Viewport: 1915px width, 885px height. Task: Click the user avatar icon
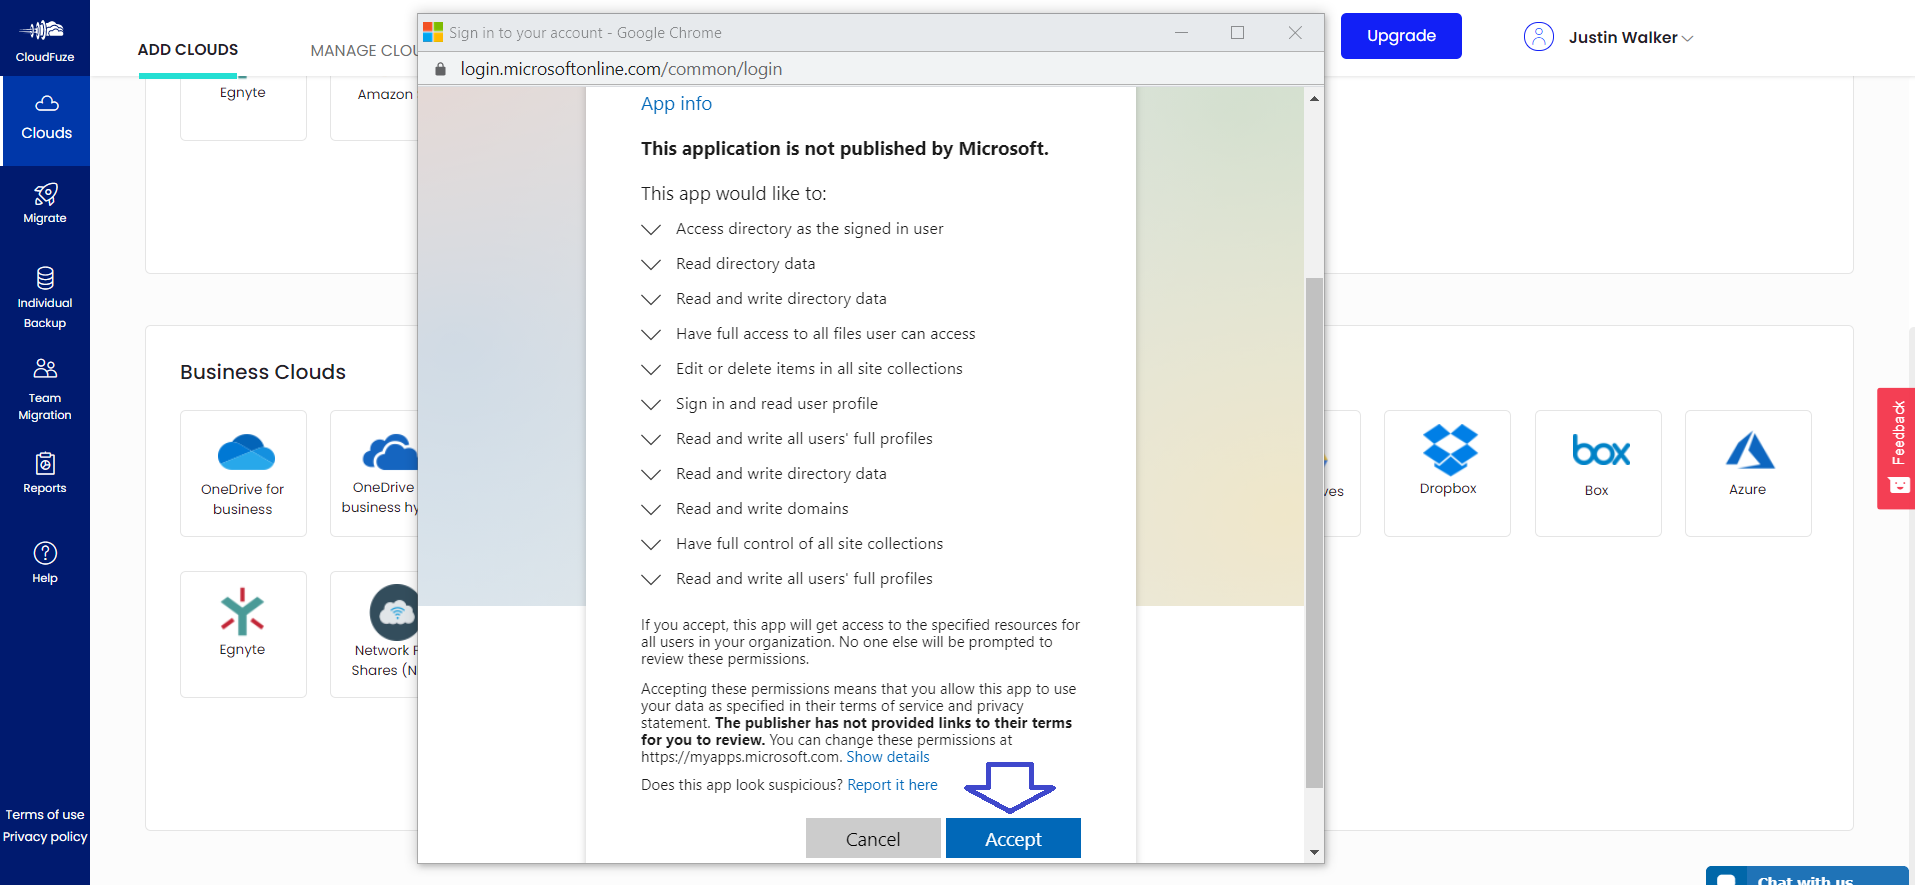(x=1538, y=37)
